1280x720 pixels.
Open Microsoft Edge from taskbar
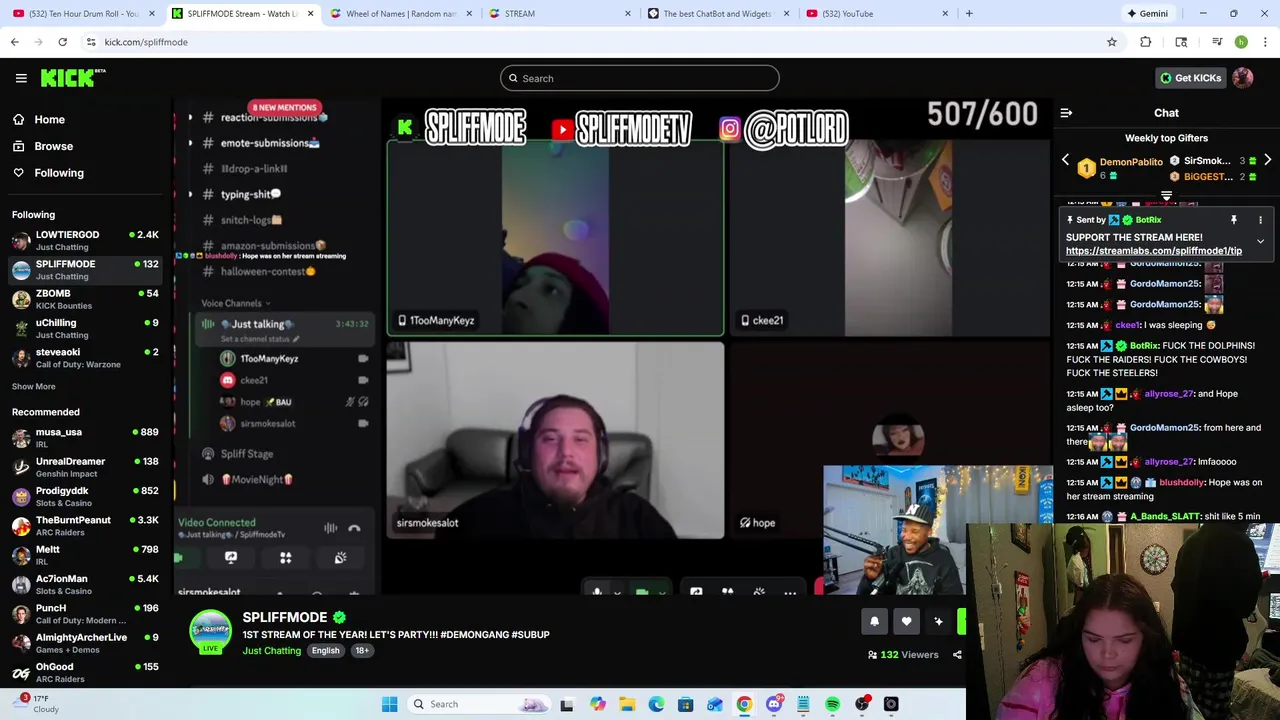click(x=656, y=704)
